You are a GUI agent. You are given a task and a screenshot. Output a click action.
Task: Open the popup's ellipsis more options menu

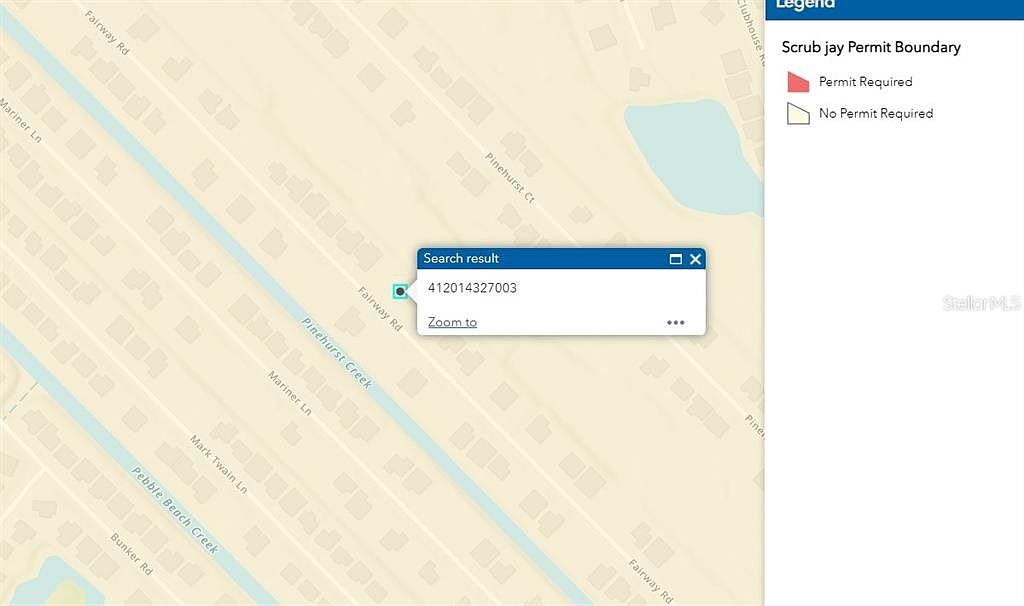click(x=676, y=322)
